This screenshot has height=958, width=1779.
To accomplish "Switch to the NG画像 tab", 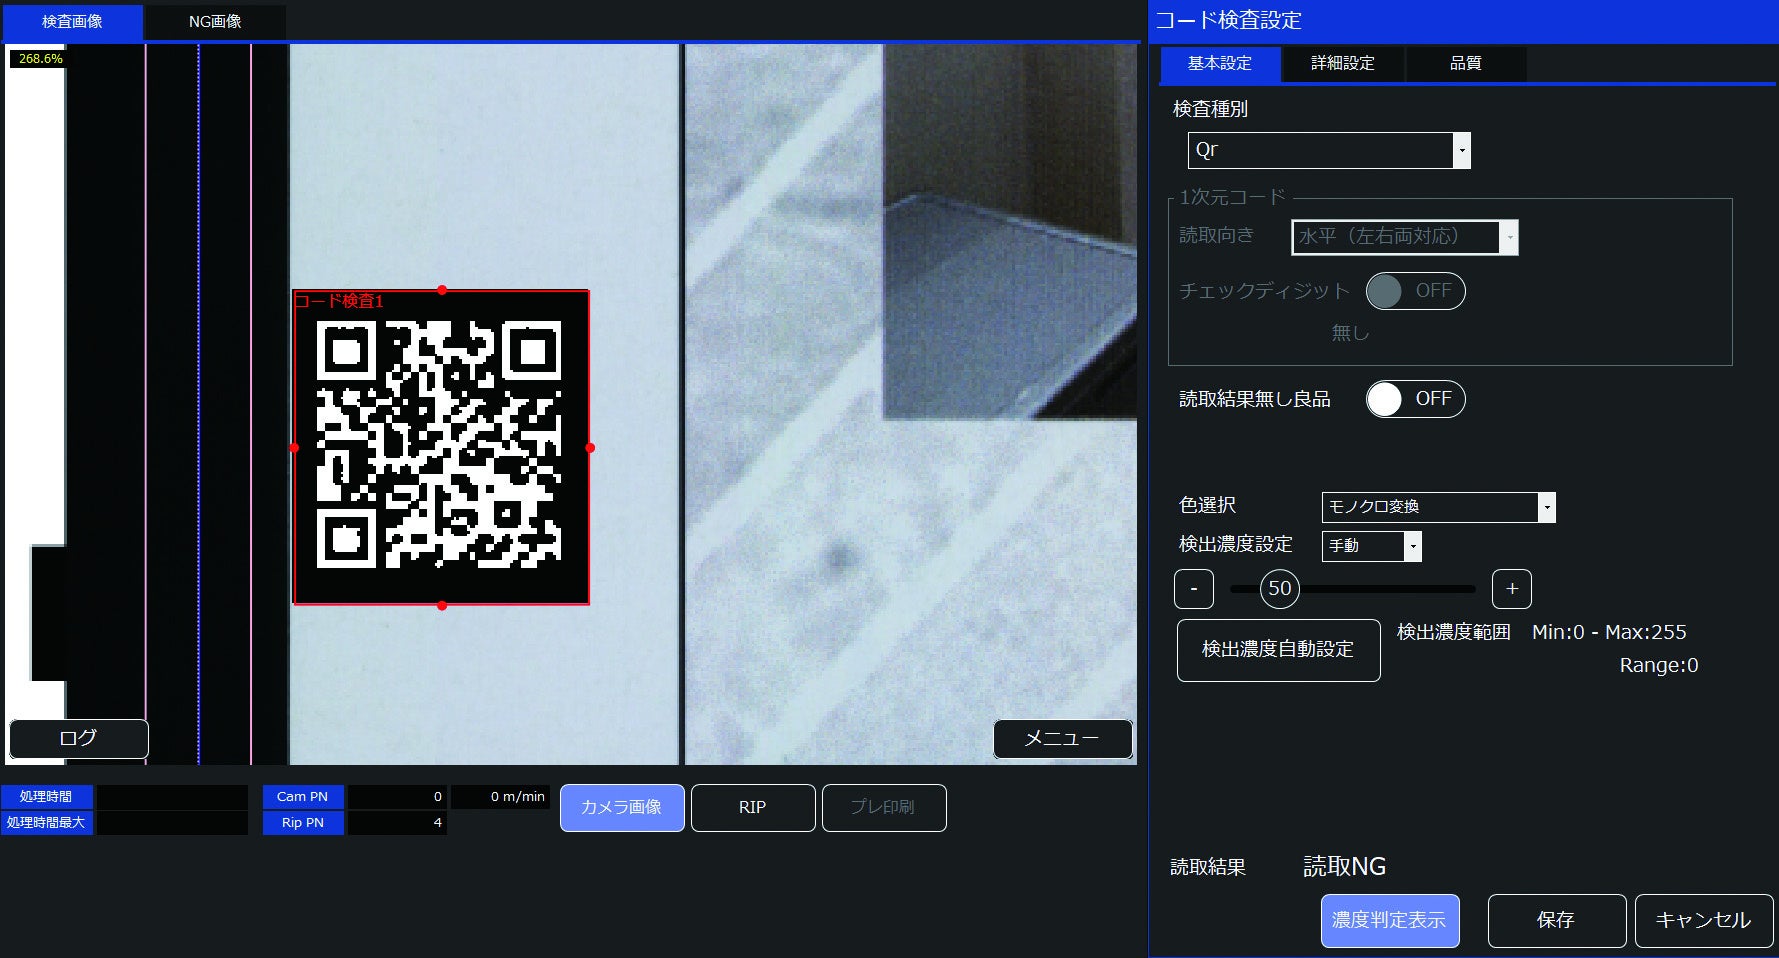I will (215, 21).
